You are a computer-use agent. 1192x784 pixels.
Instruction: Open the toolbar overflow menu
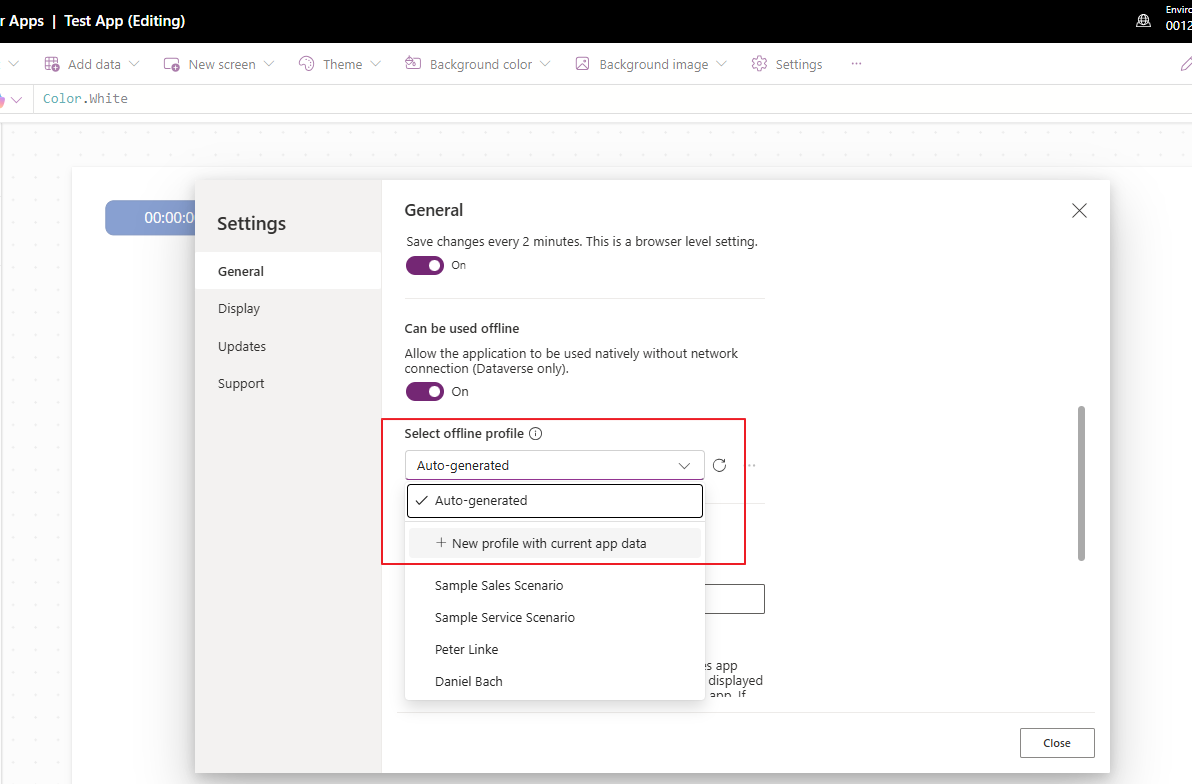pyautogui.click(x=856, y=63)
